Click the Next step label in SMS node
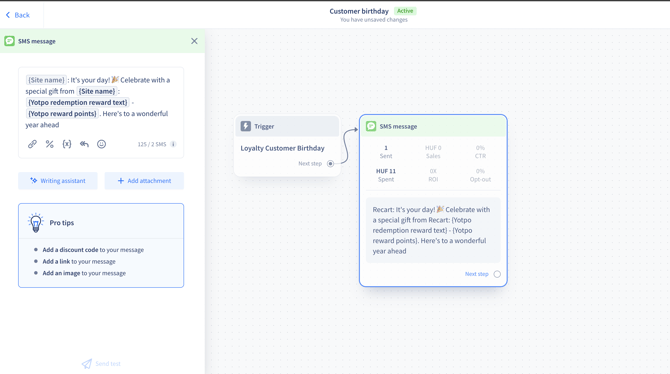The image size is (670, 374). pyautogui.click(x=476, y=274)
